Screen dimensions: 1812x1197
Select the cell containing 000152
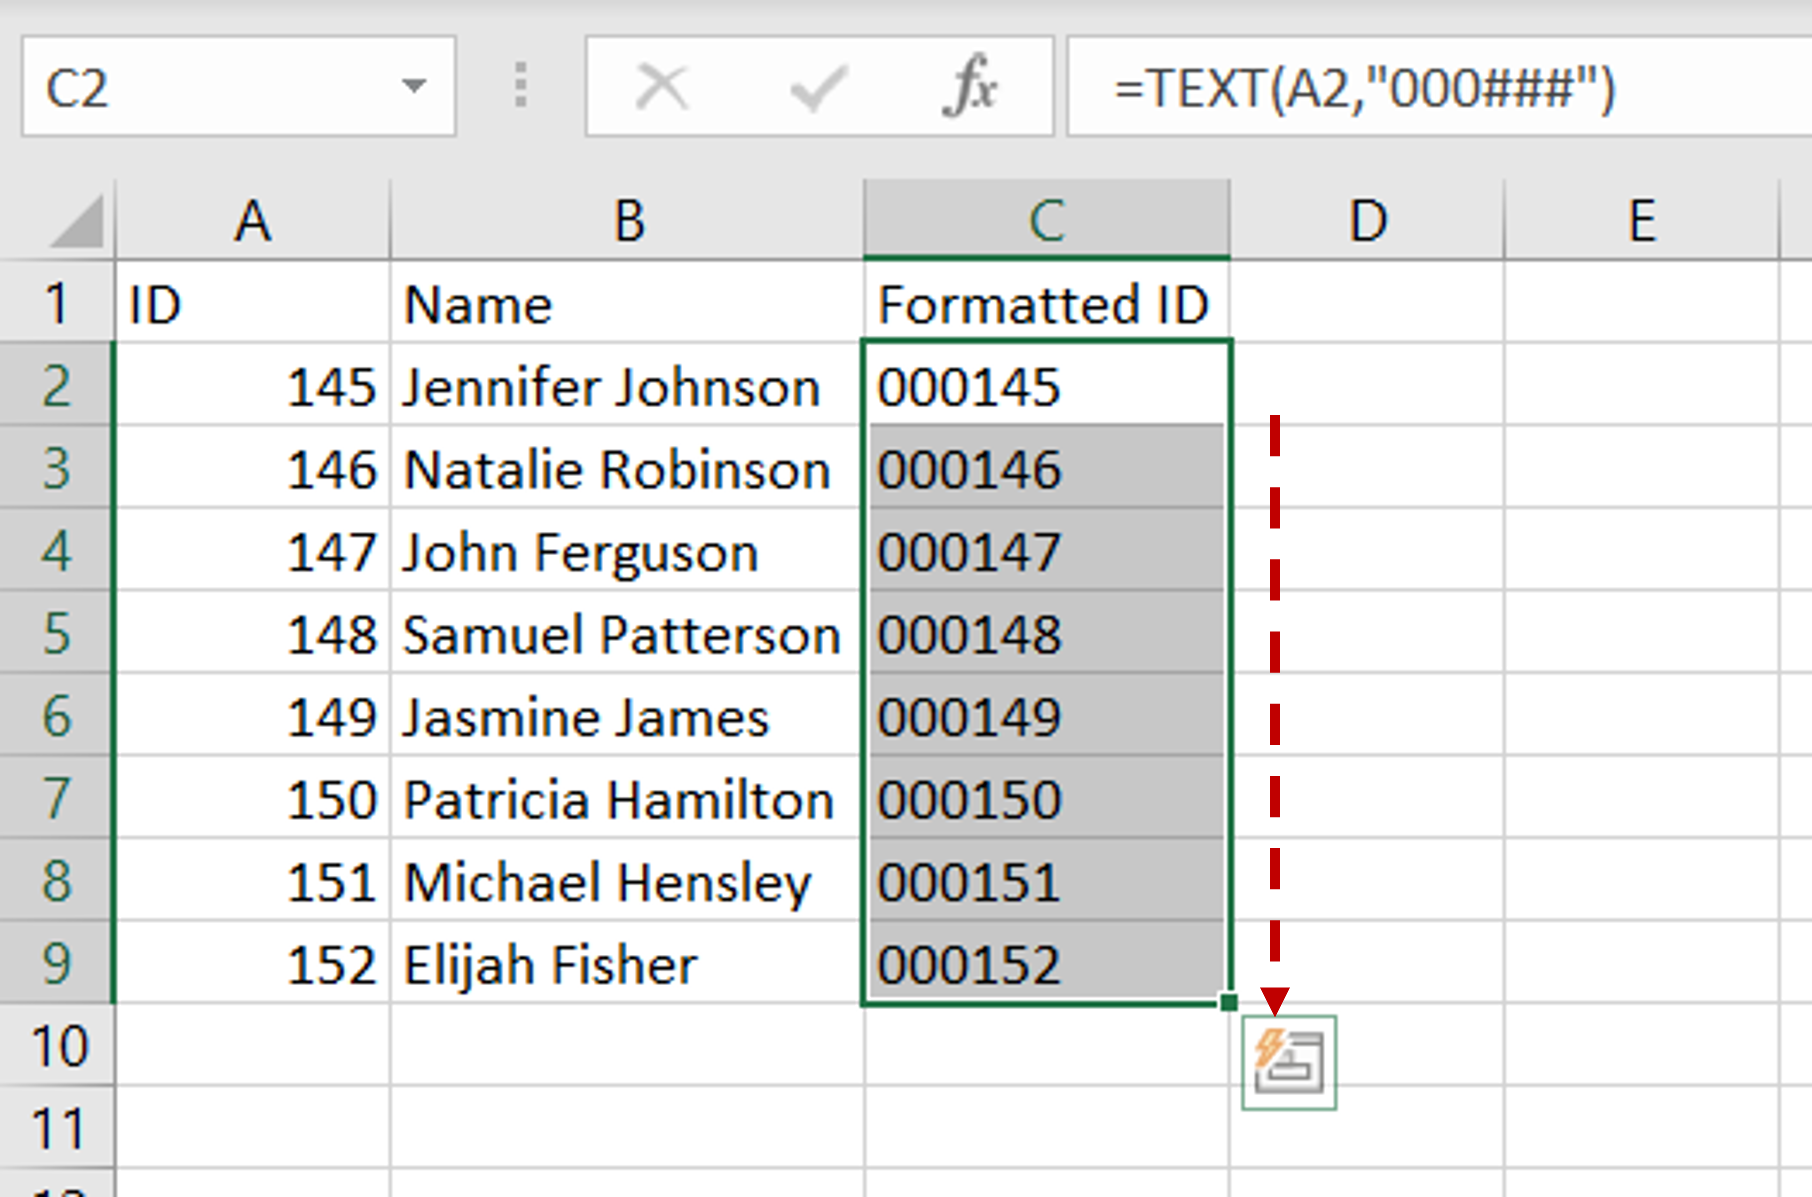(1046, 964)
